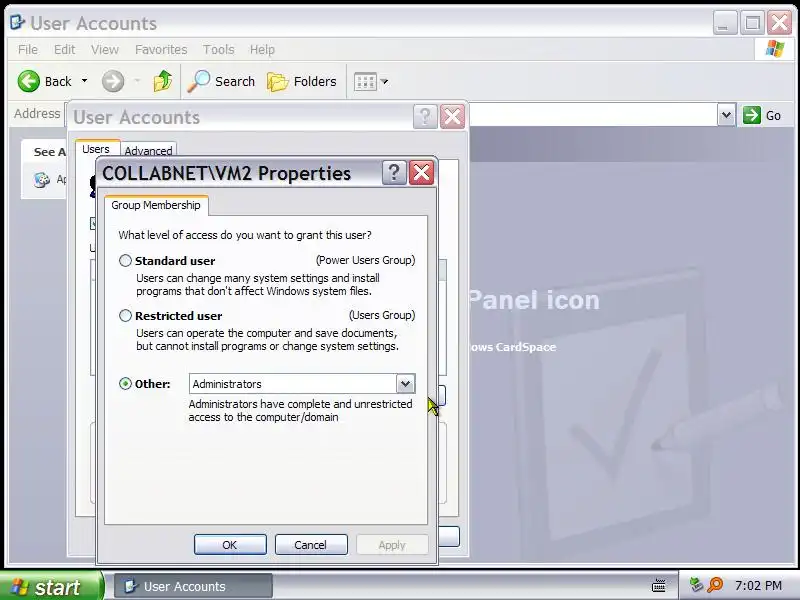
Task: Toggle the Folders pane button
Action: click(302, 81)
